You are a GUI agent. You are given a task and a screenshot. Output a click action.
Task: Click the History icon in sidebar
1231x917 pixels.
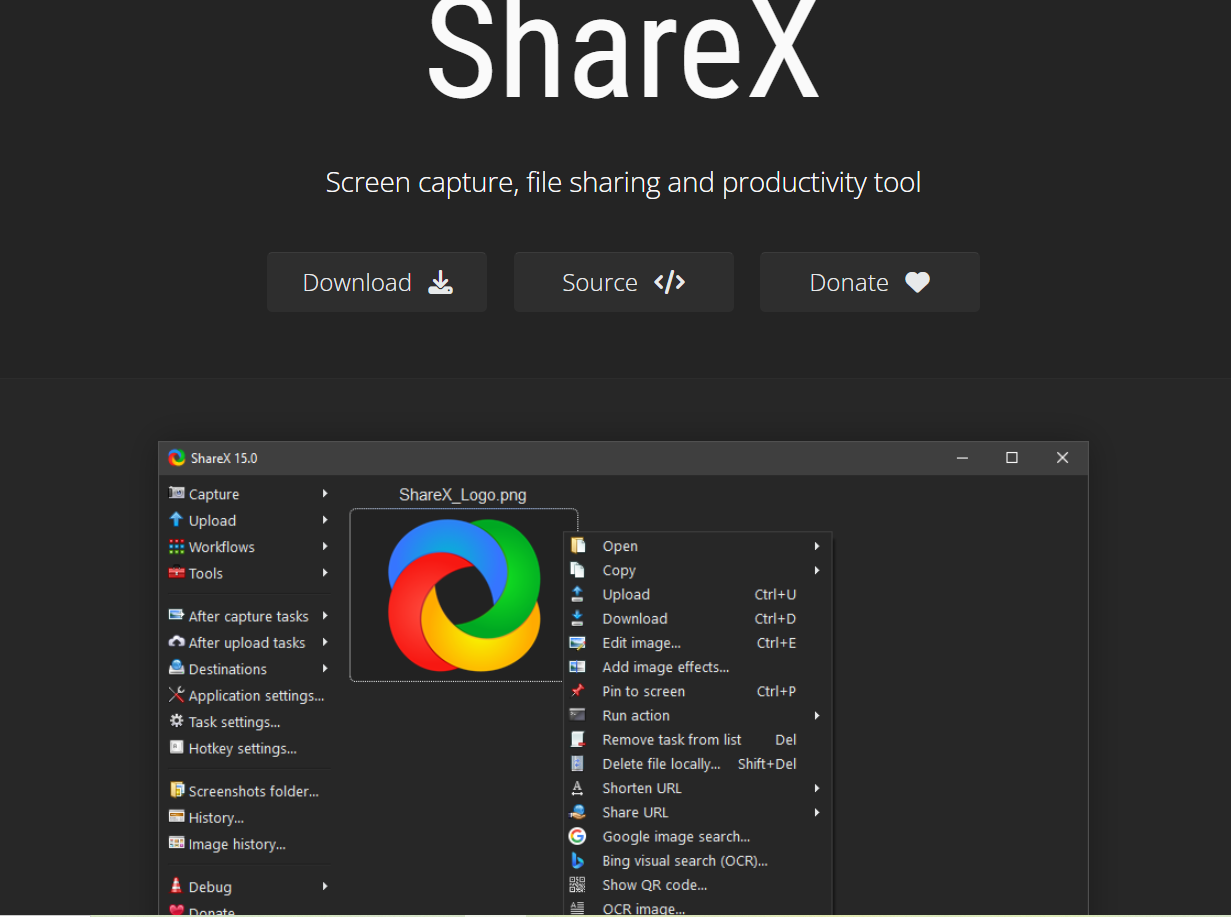(x=177, y=817)
